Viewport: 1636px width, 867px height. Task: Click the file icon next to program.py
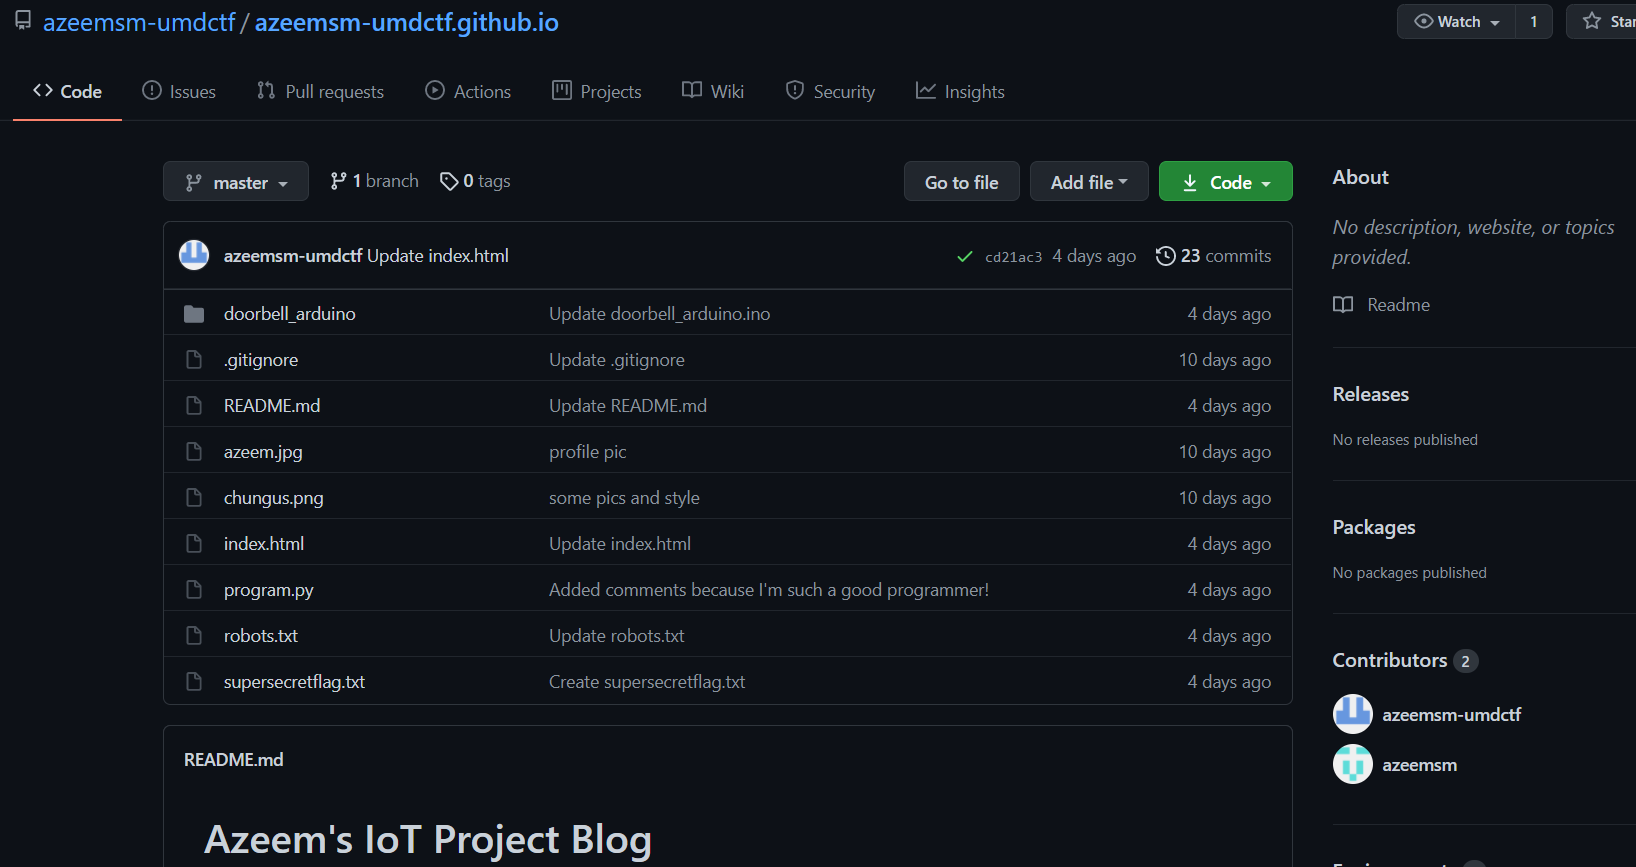click(x=194, y=590)
